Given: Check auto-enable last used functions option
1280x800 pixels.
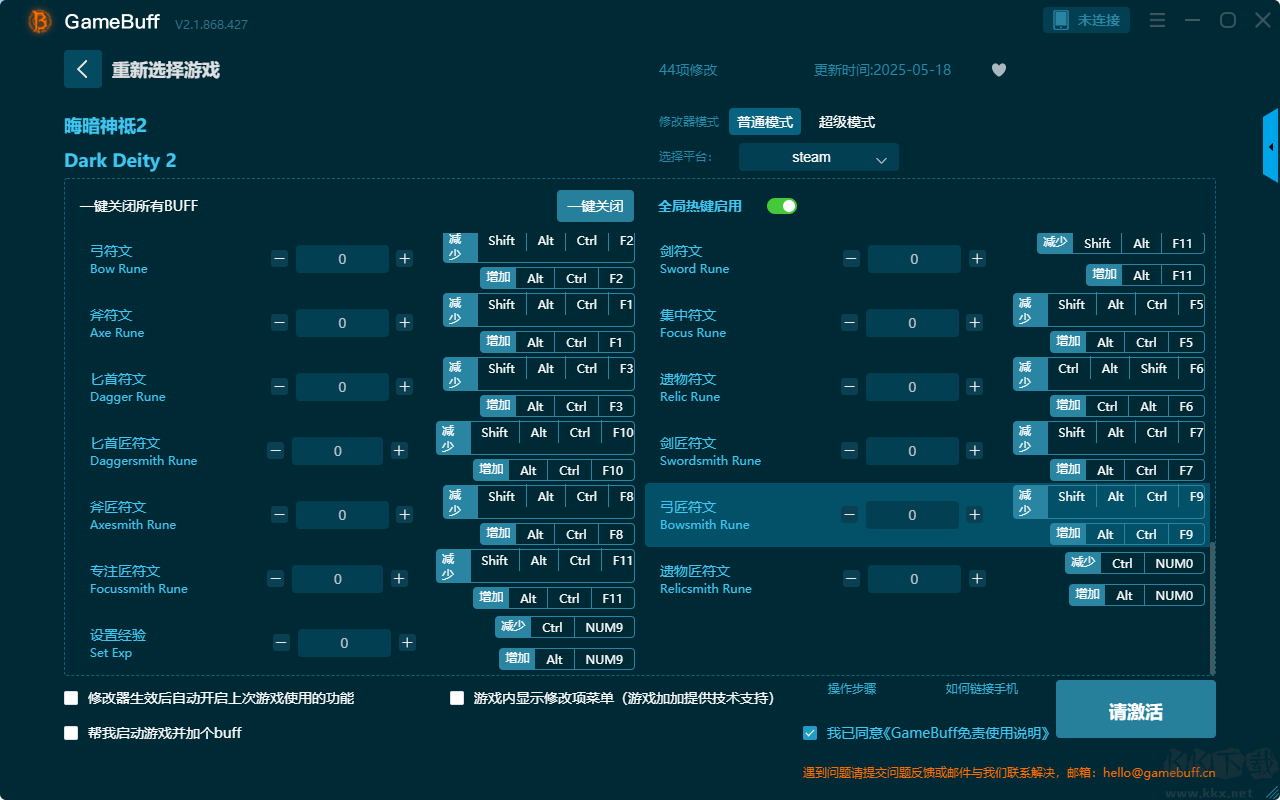Looking at the screenshot, I should 71,698.
